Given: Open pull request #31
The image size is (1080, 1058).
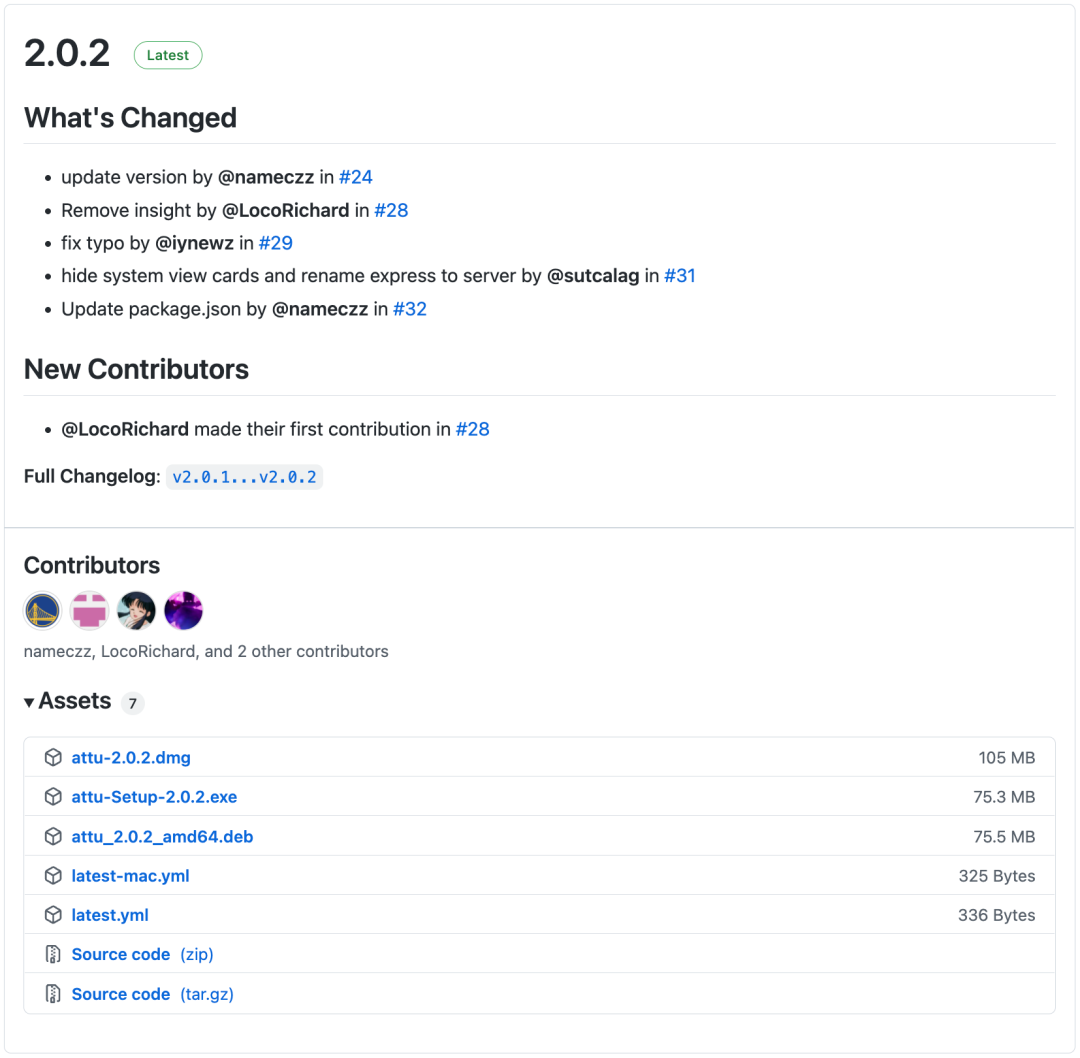Looking at the screenshot, I should tap(680, 276).
